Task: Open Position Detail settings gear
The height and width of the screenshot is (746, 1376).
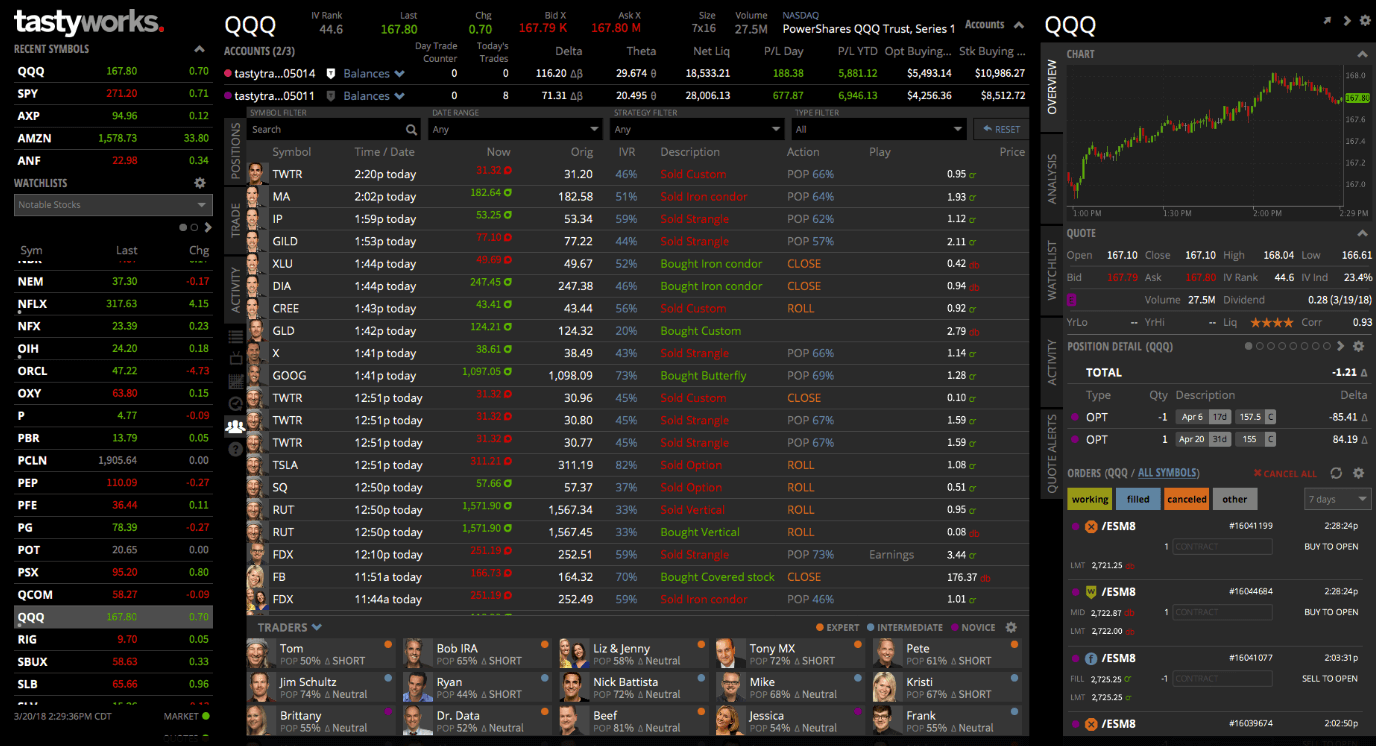Action: coord(1358,346)
